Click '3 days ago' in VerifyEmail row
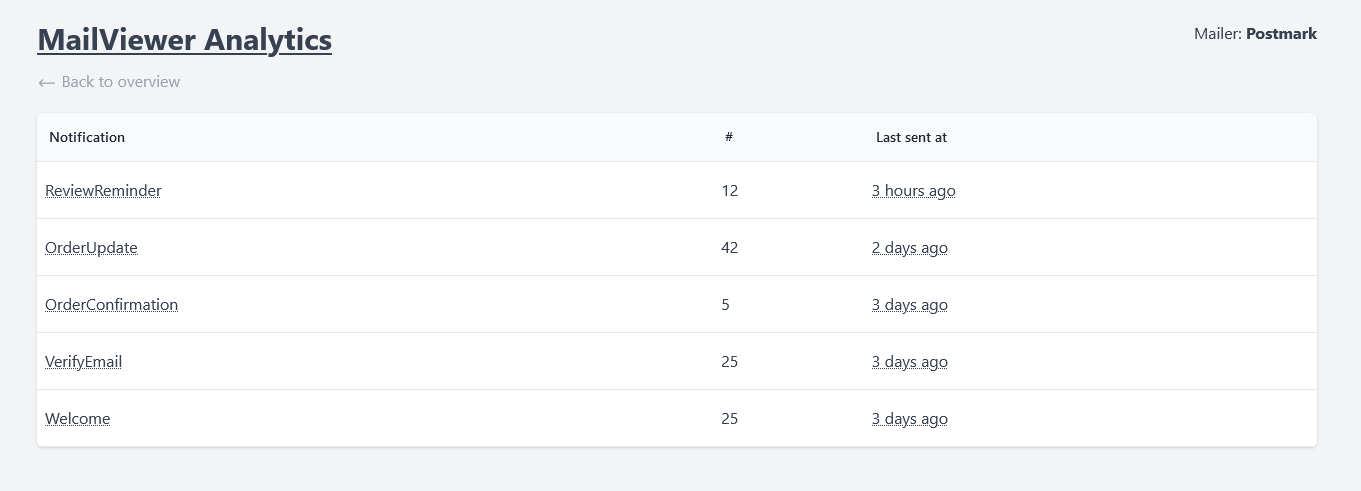Viewport: 1361px width, 491px height. [x=909, y=361]
